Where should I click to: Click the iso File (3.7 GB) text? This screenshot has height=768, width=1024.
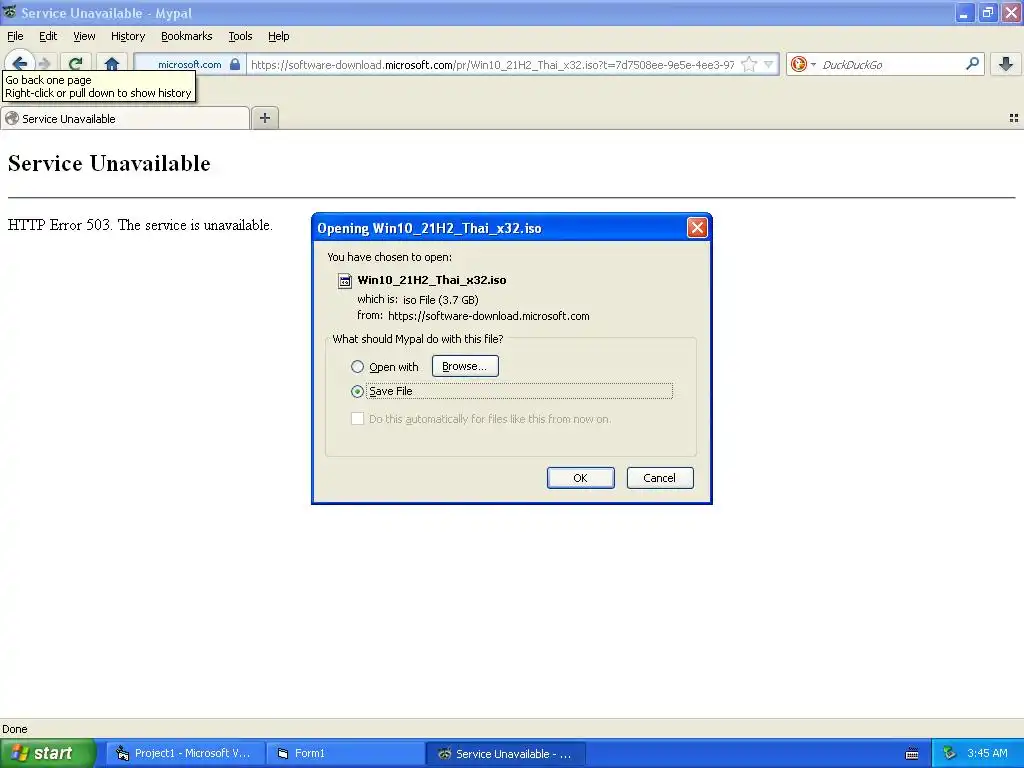441,300
